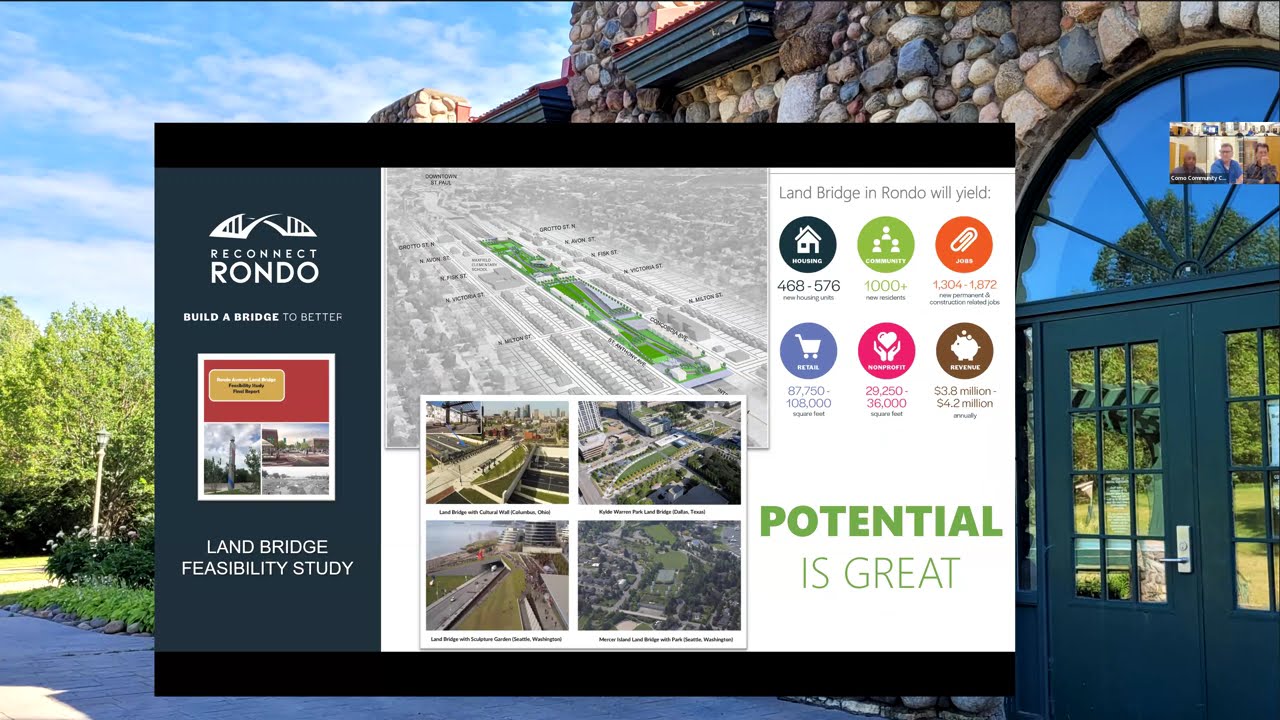Click the 'new permanent & construction related jobs' caption
Screen dimensions: 1280x720
(964, 299)
